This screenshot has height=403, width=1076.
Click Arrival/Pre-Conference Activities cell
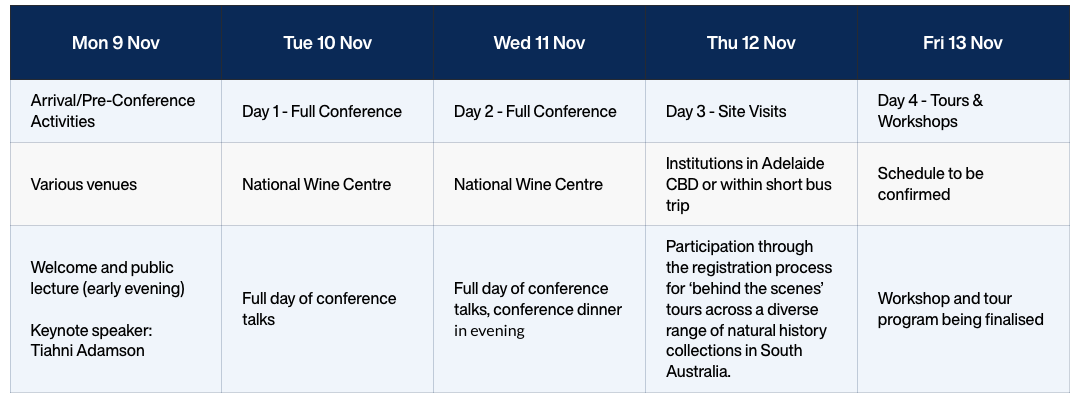coord(116,111)
